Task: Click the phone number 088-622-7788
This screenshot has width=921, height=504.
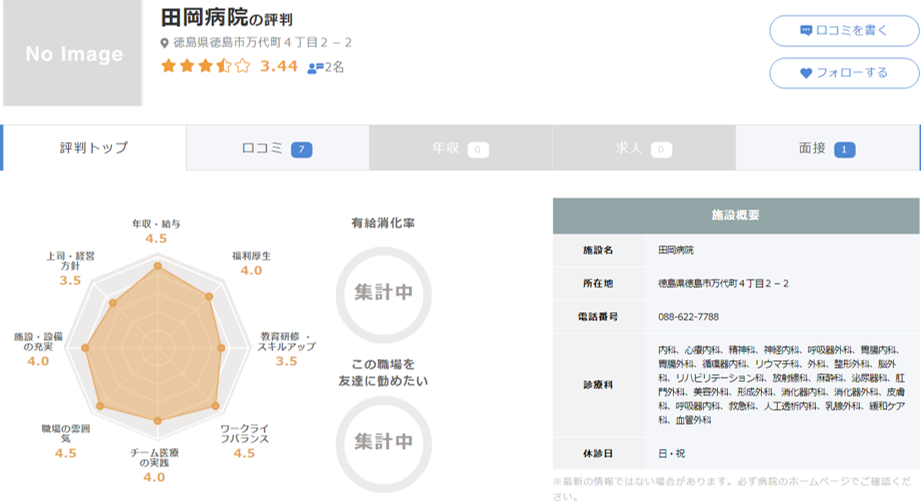Action: (688, 317)
